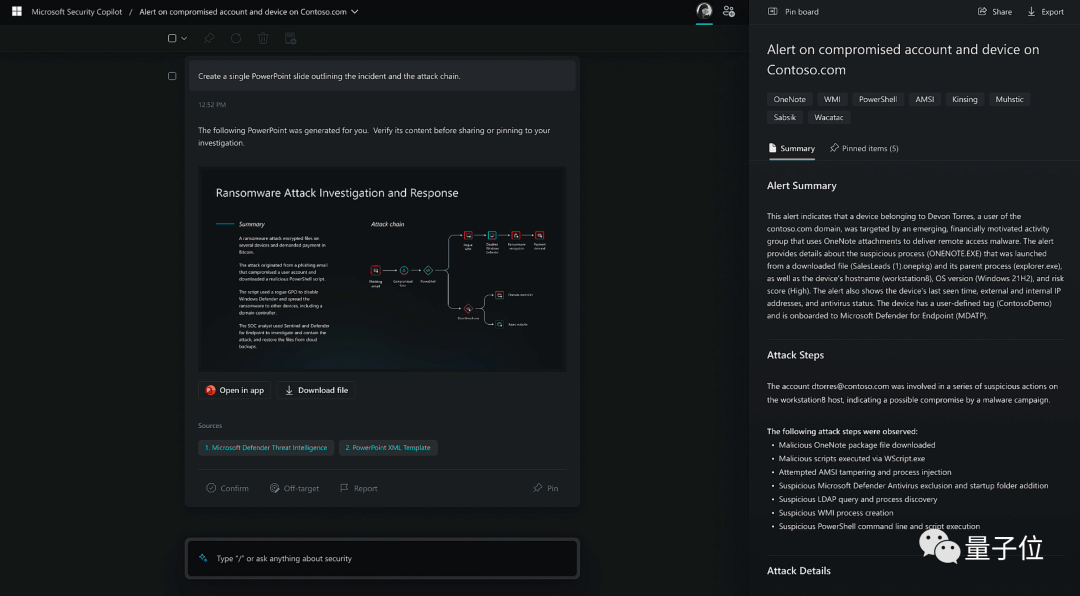Viewport: 1080px width, 596px height.
Task: Click the Alert Summary heading
Action: click(801, 186)
